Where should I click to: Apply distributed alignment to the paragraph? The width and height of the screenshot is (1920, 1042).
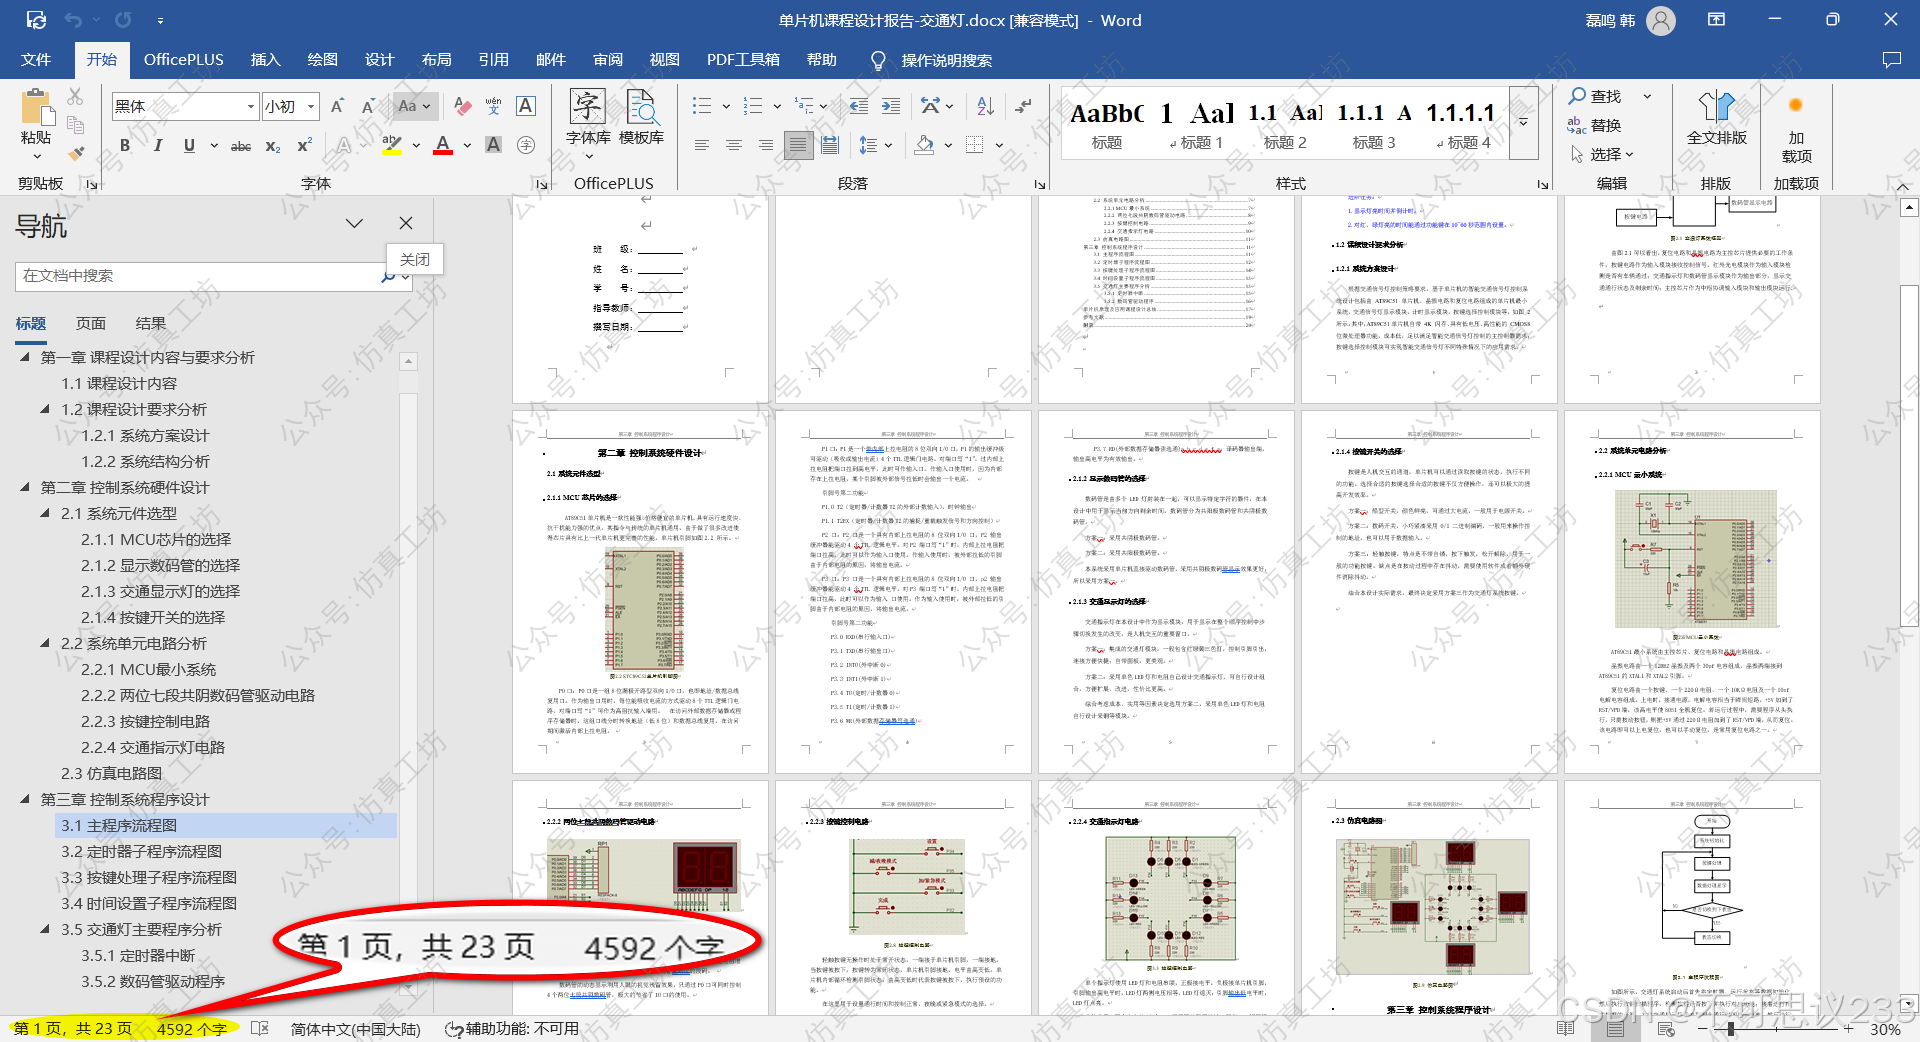pos(830,146)
